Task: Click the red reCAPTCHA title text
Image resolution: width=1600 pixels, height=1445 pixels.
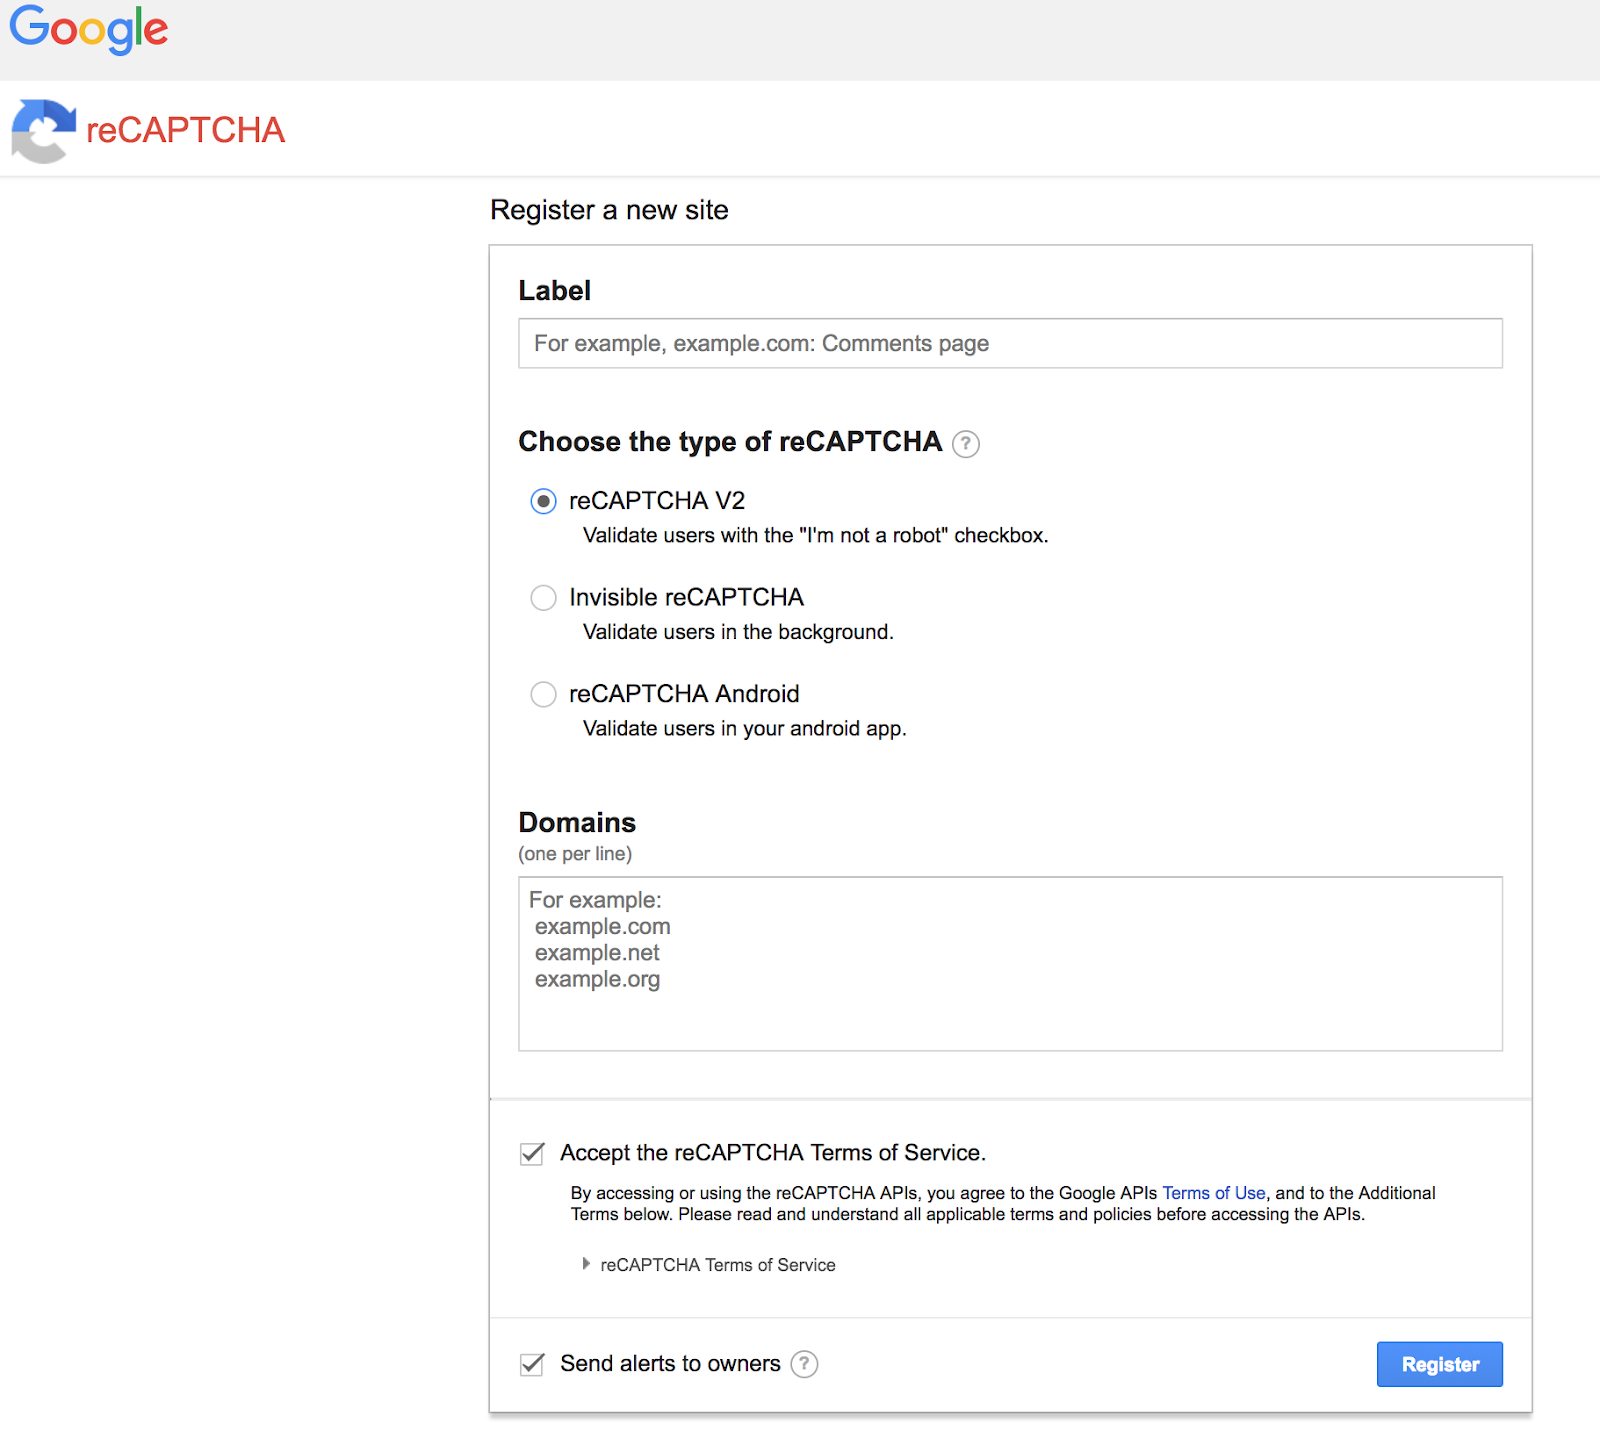Action: coord(186,130)
